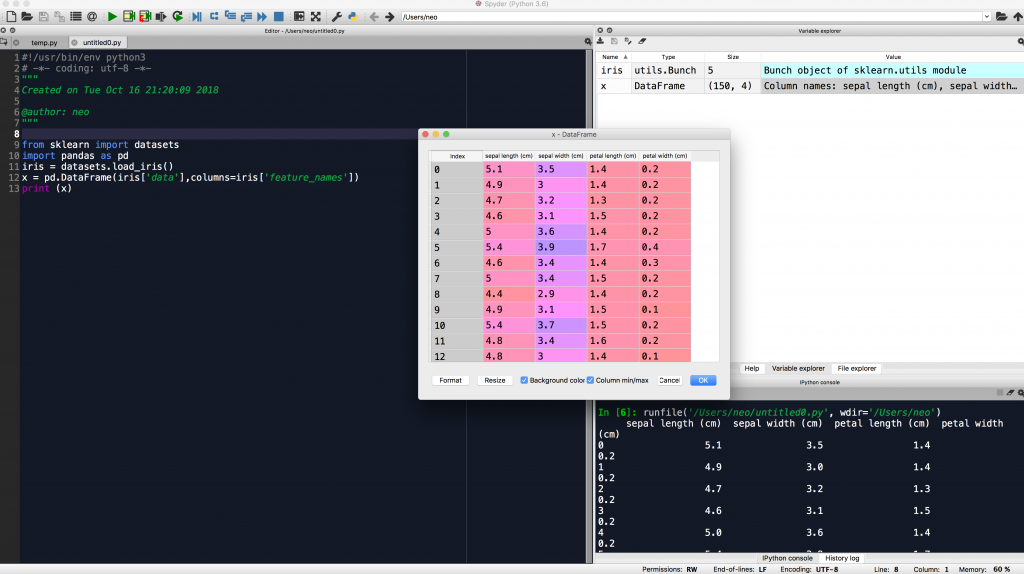Image resolution: width=1024 pixels, height=574 pixels.
Task: Click Index header in DataFrame table
Action: 456,156
